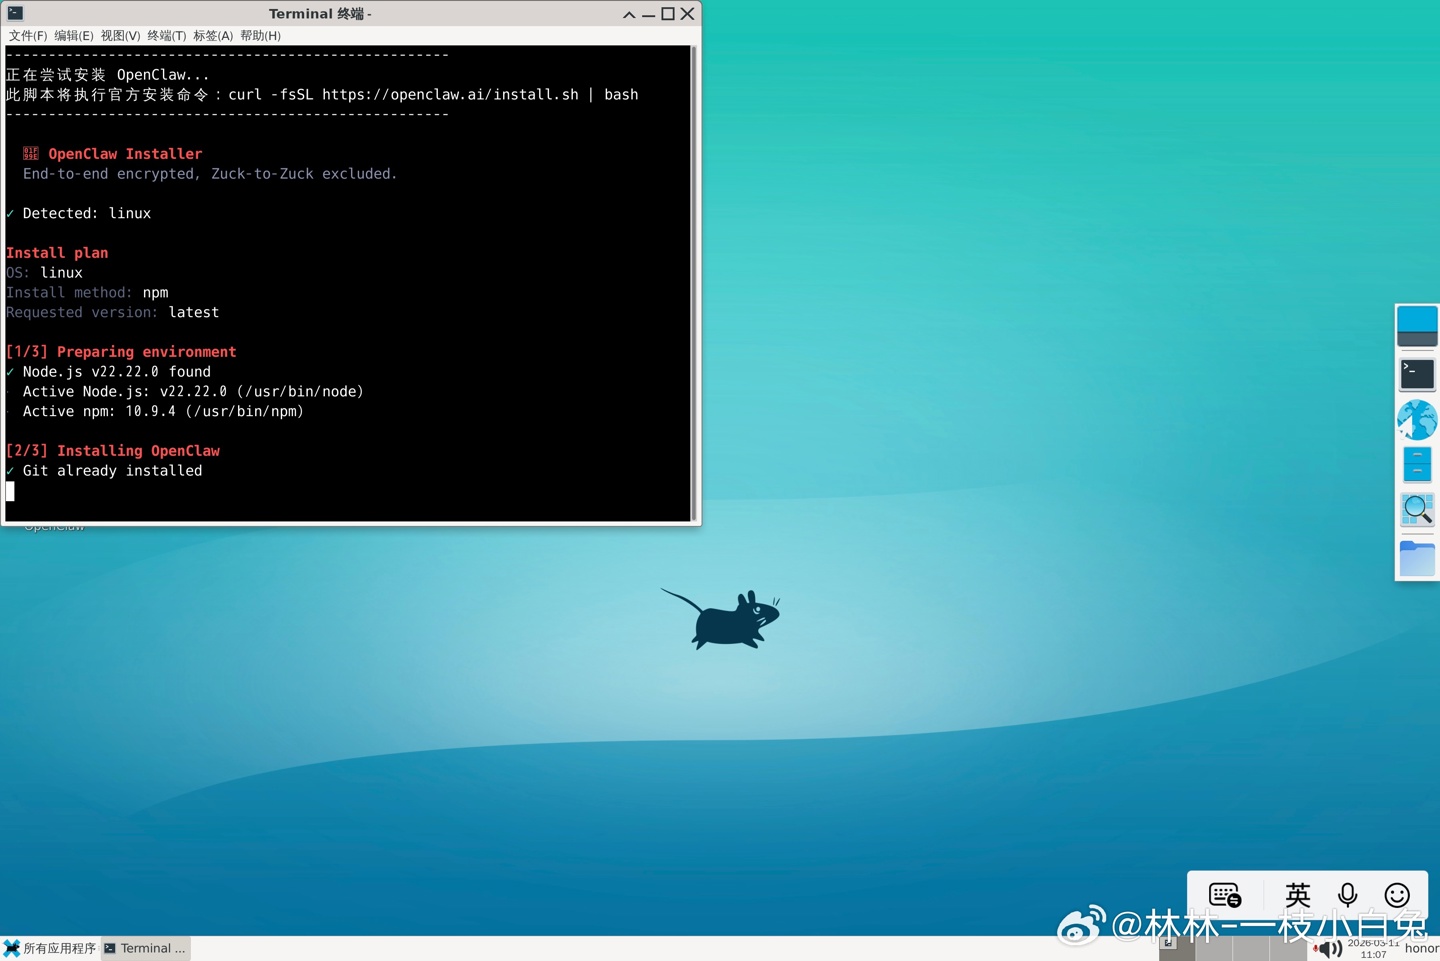Viewport: 1440px width, 961px height.
Task: Open the terminal icon in the right dock
Action: coord(1417,373)
